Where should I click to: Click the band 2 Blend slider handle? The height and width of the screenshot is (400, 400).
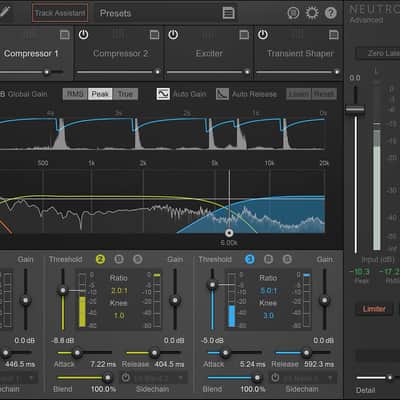tap(108, 378)
